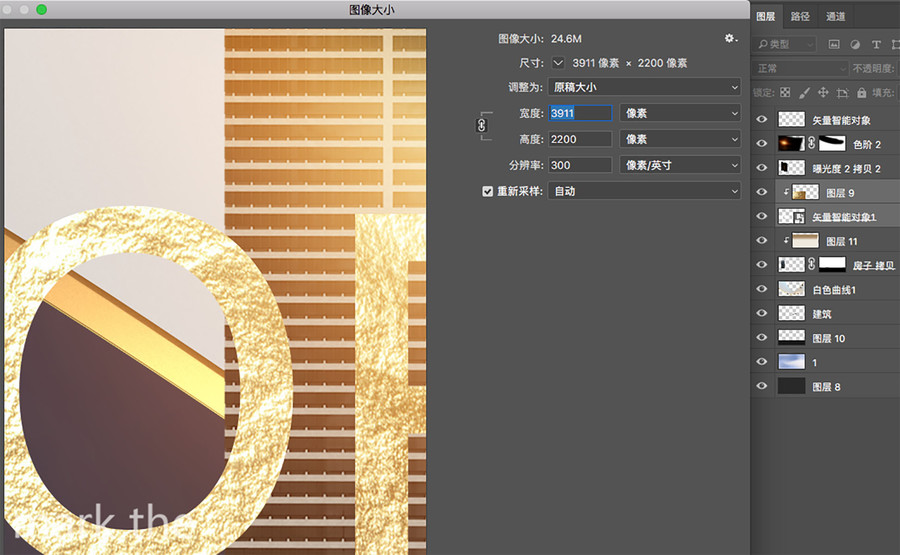Click thumbnail of 建筑 layer
This screenshot has width=900, height=555.
coord(792,313)
